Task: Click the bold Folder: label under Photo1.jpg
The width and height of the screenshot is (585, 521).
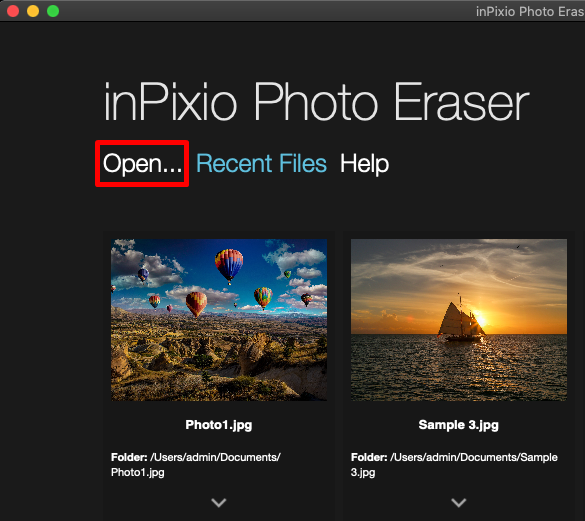Action: click(129, 457)
